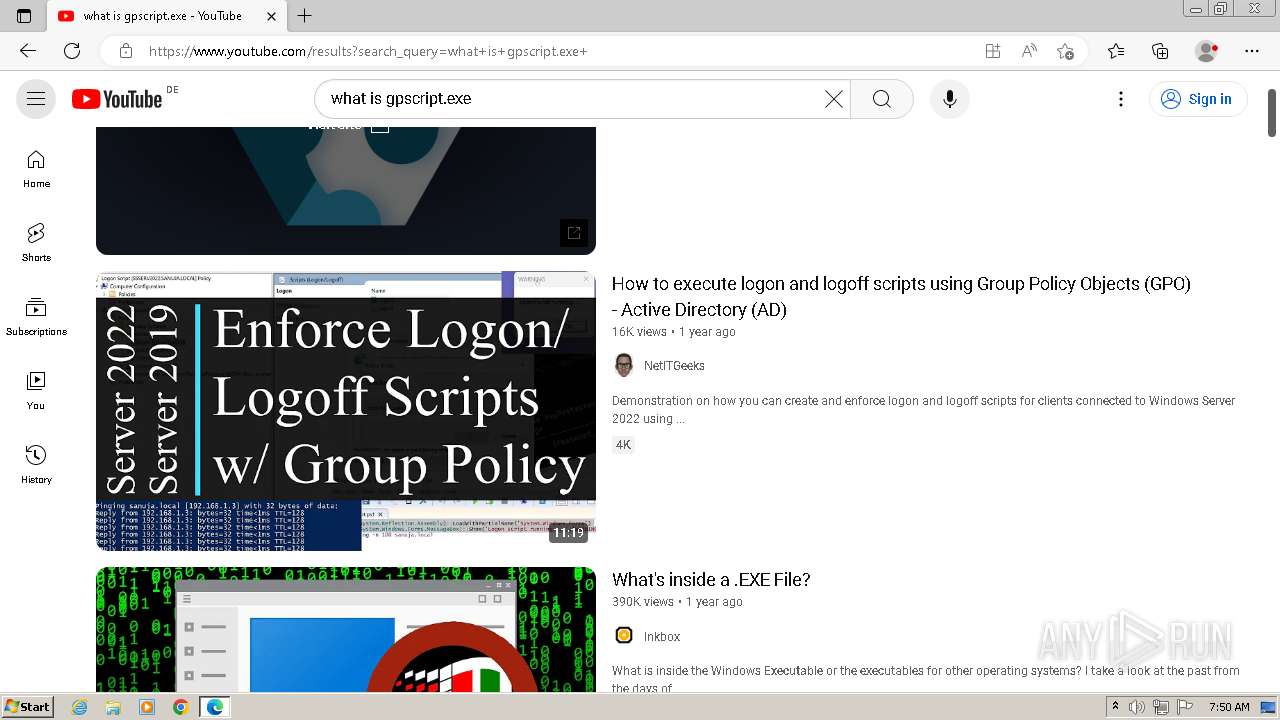Reload the page with refresh icon
Image resolution: width=1280 pixels, height=720 pixels.
(x=72, y=51)
